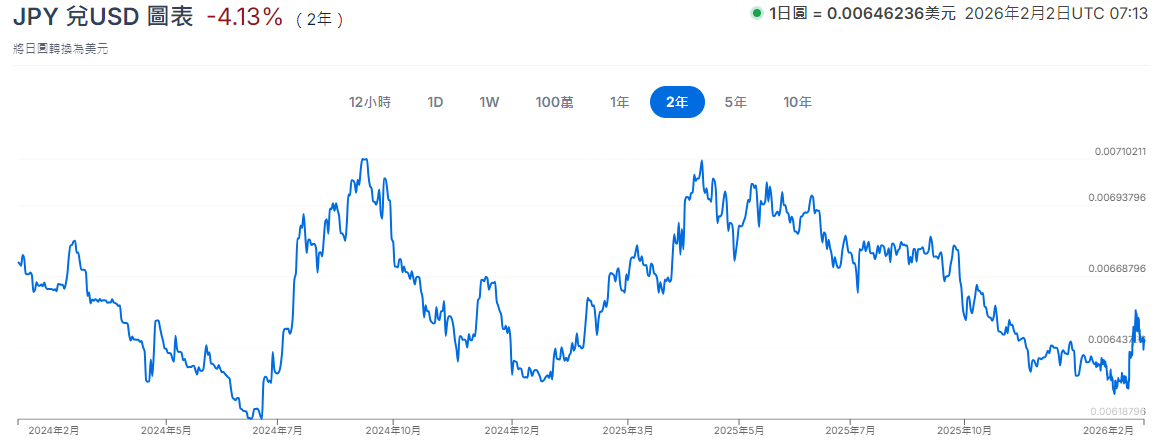Click the 0.00668796 y-axis label
The height and width of the screenshot is (443, 1154).
(1119, 269)
